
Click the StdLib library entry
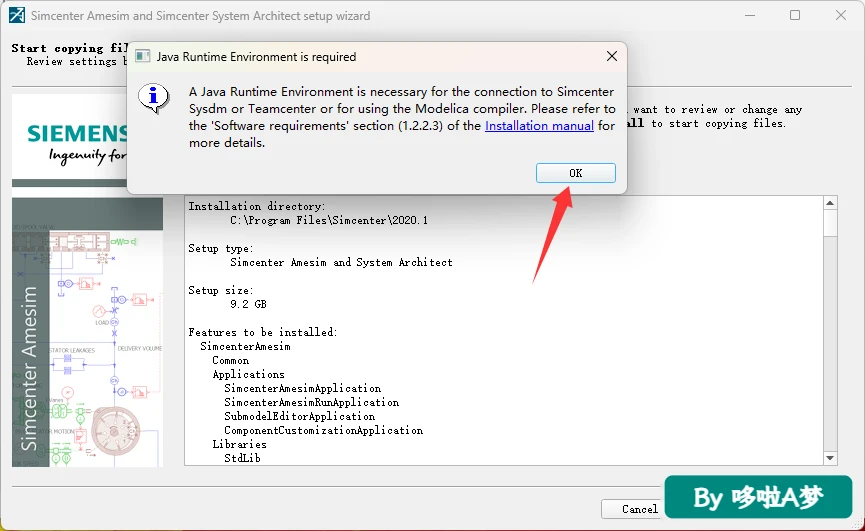point(242,458)
